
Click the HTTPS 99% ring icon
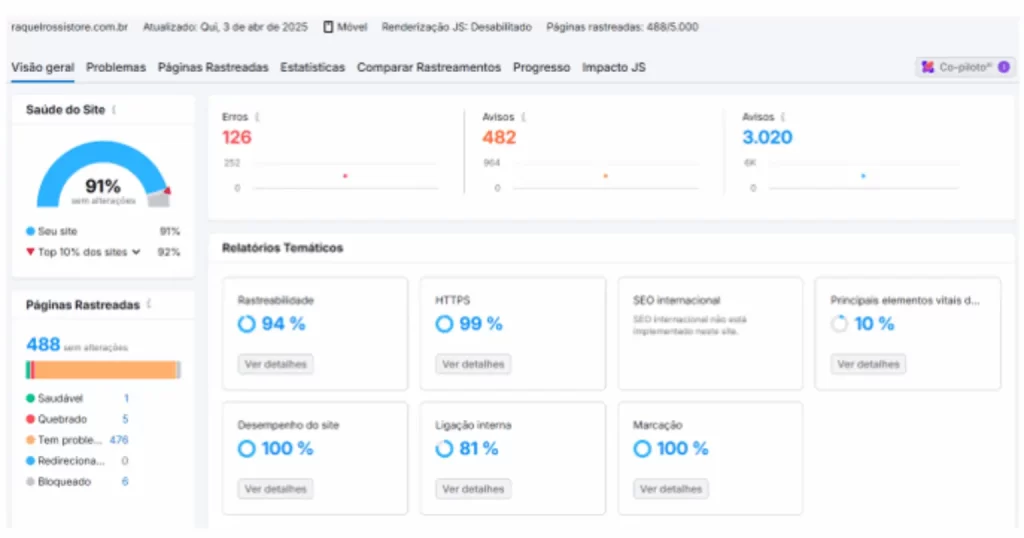(x=444, y=324)
